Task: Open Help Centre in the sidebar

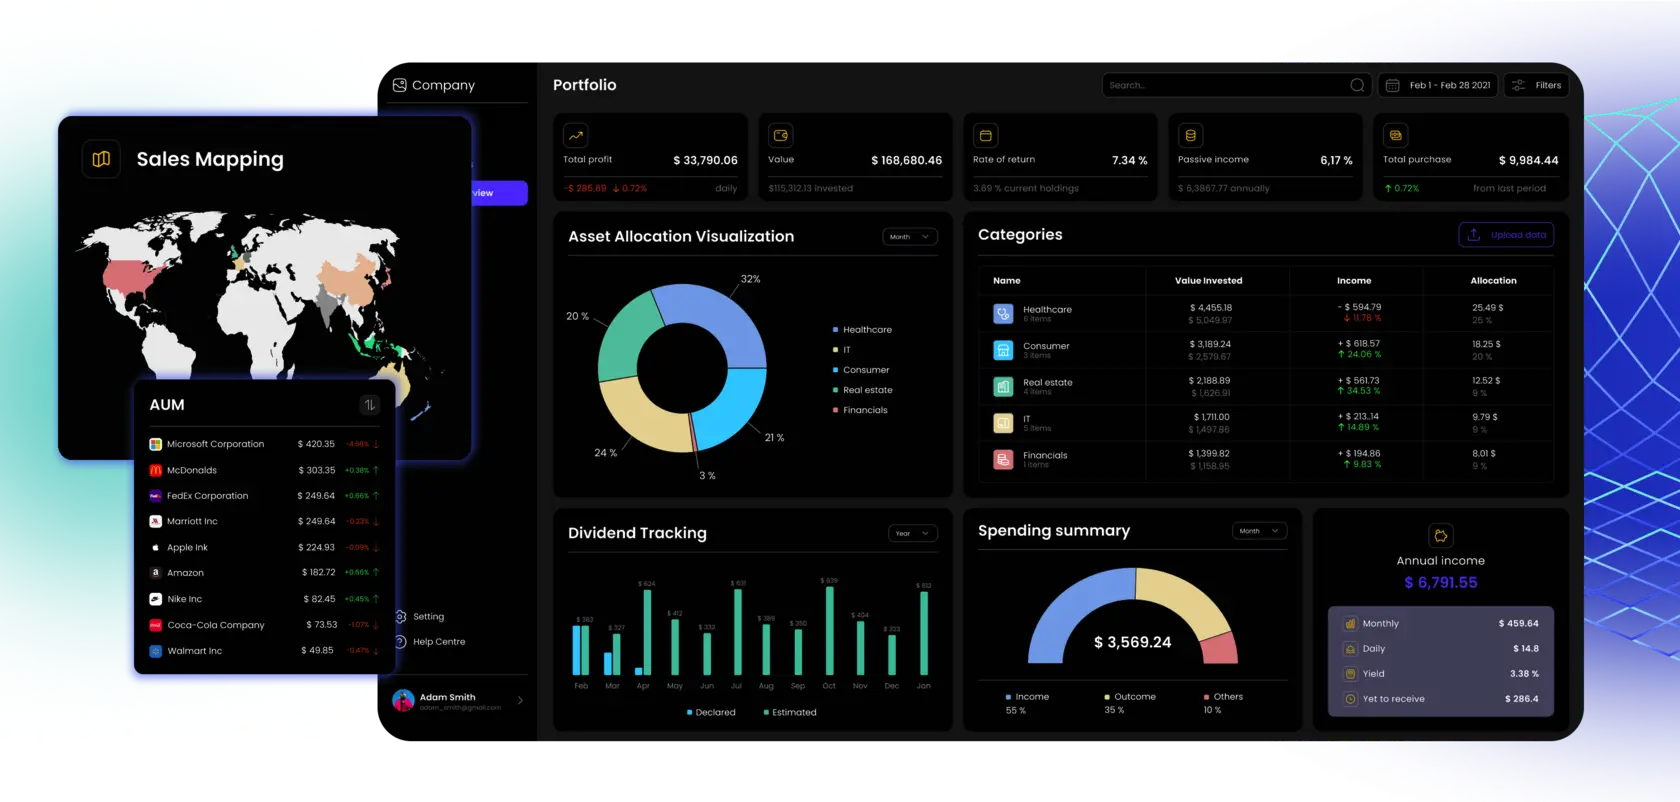Action: click(438, 642)
